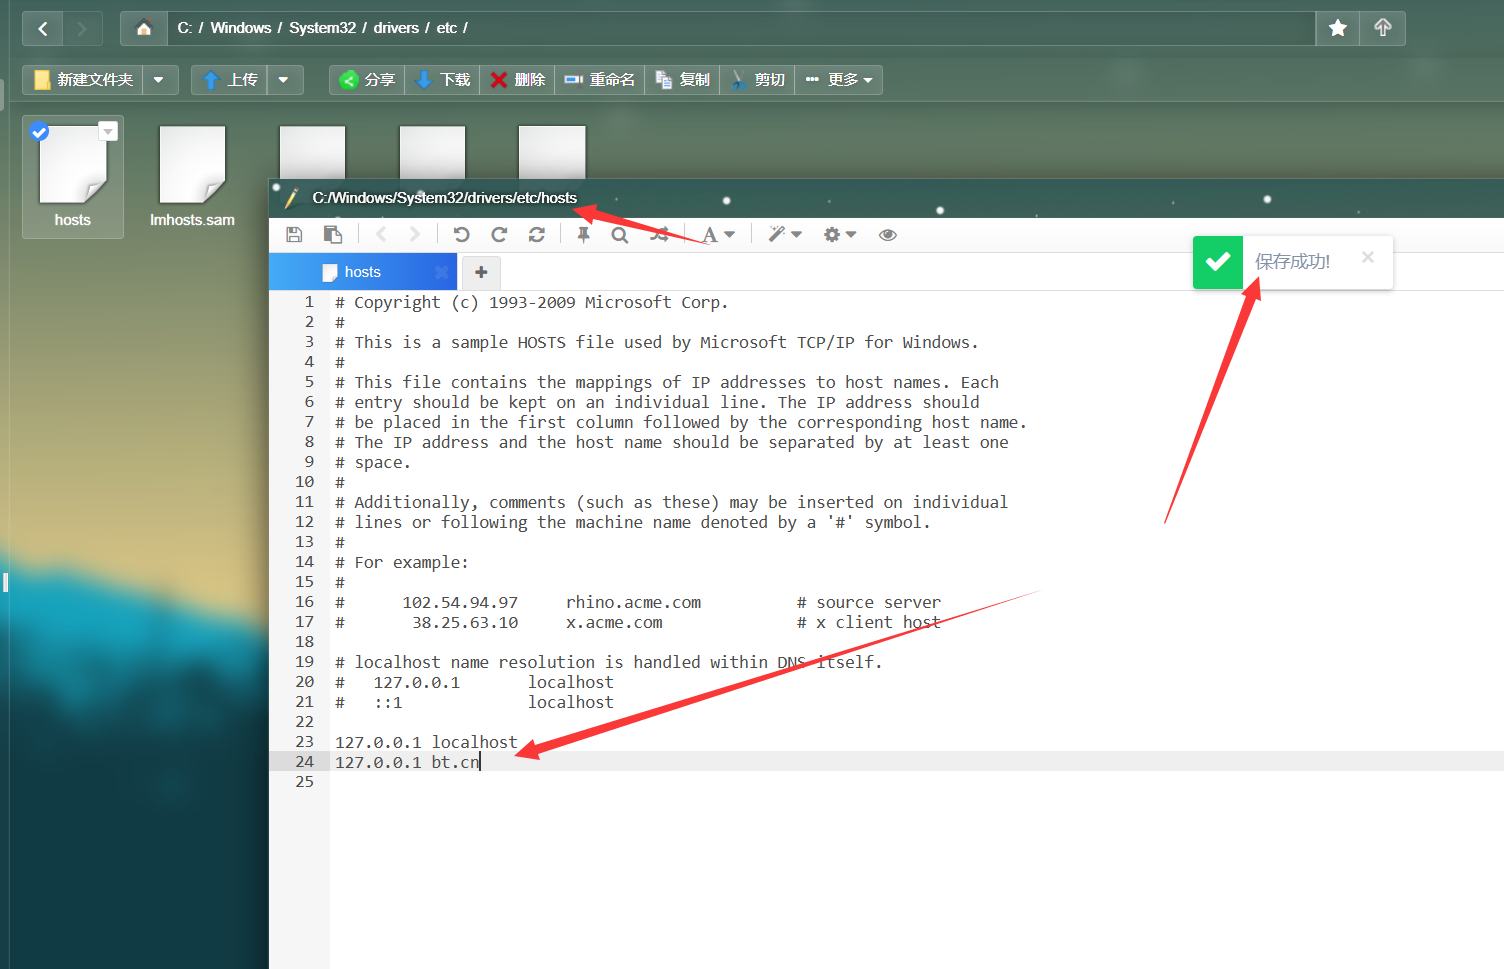Click the x.acme.com line
Viewport: 1504px width, 969px height.
638,622
